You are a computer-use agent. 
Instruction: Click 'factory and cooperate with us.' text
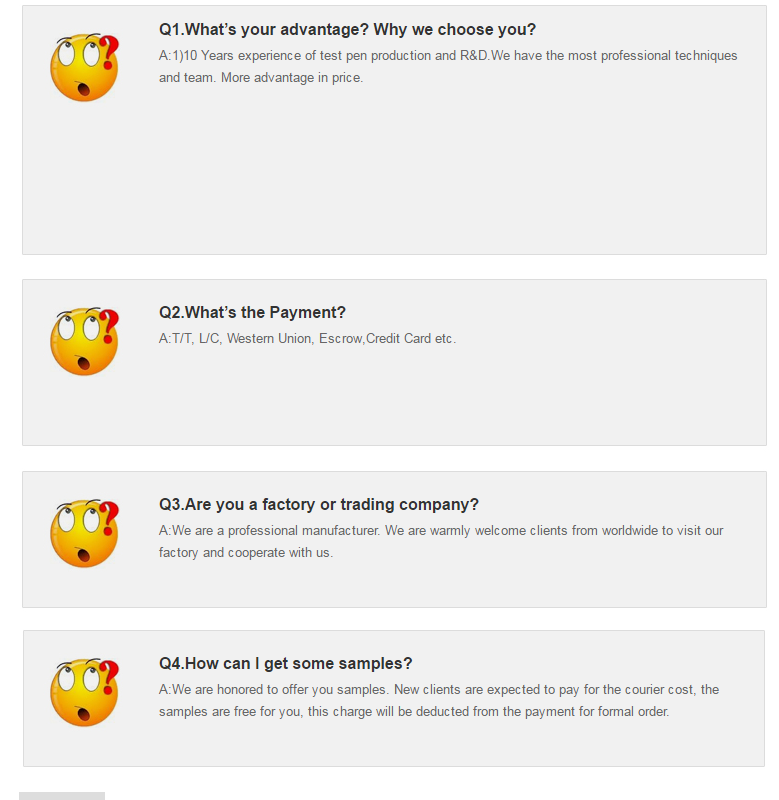(246, 553)
